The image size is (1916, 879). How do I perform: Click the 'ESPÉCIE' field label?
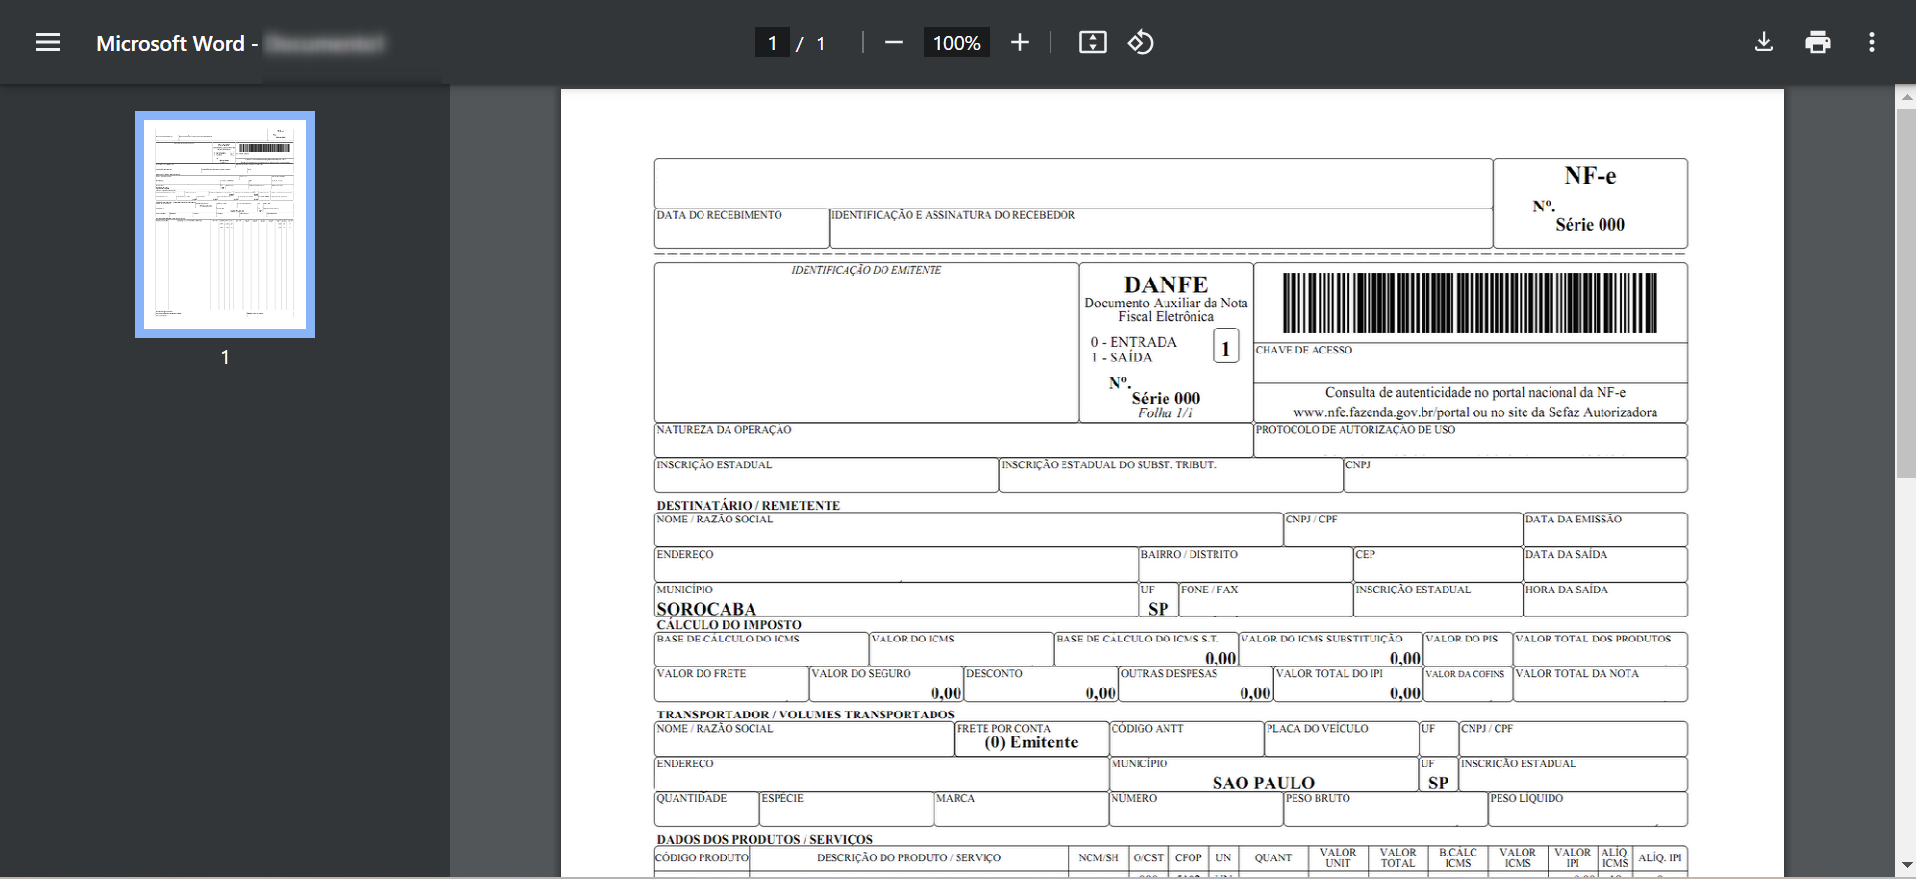coord(783,798)
